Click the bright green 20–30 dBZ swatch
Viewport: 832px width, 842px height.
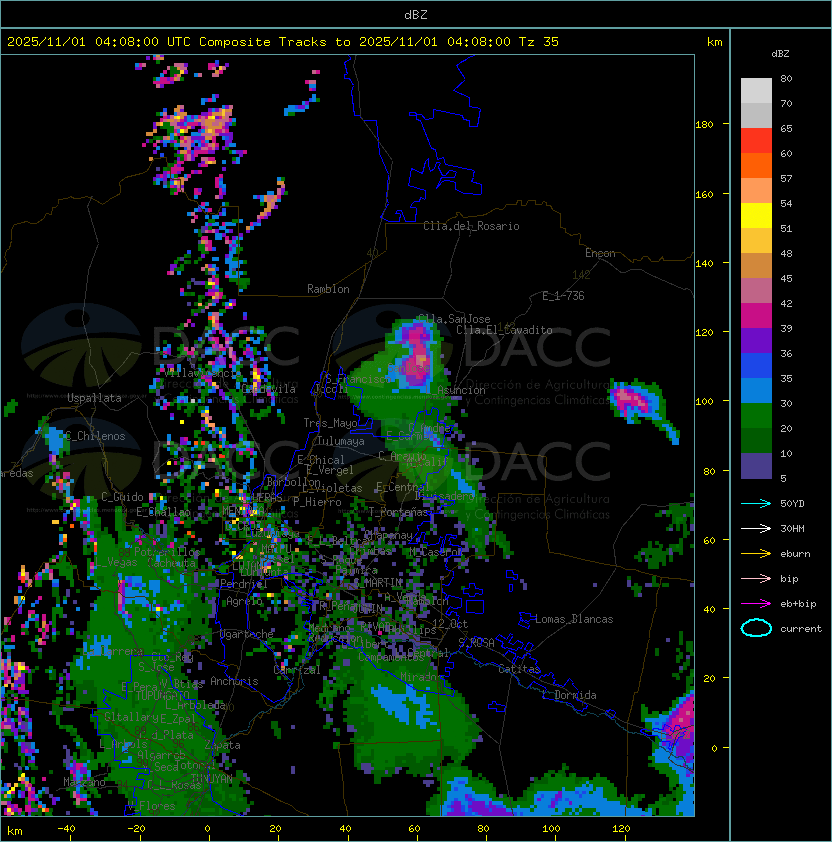click(x=756, y=416)
